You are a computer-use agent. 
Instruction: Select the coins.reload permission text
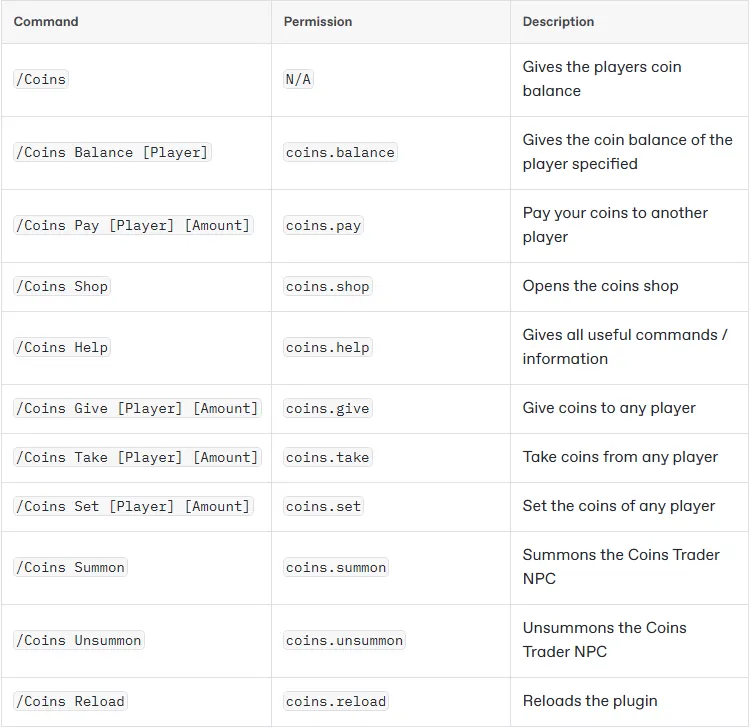(336, 701)
